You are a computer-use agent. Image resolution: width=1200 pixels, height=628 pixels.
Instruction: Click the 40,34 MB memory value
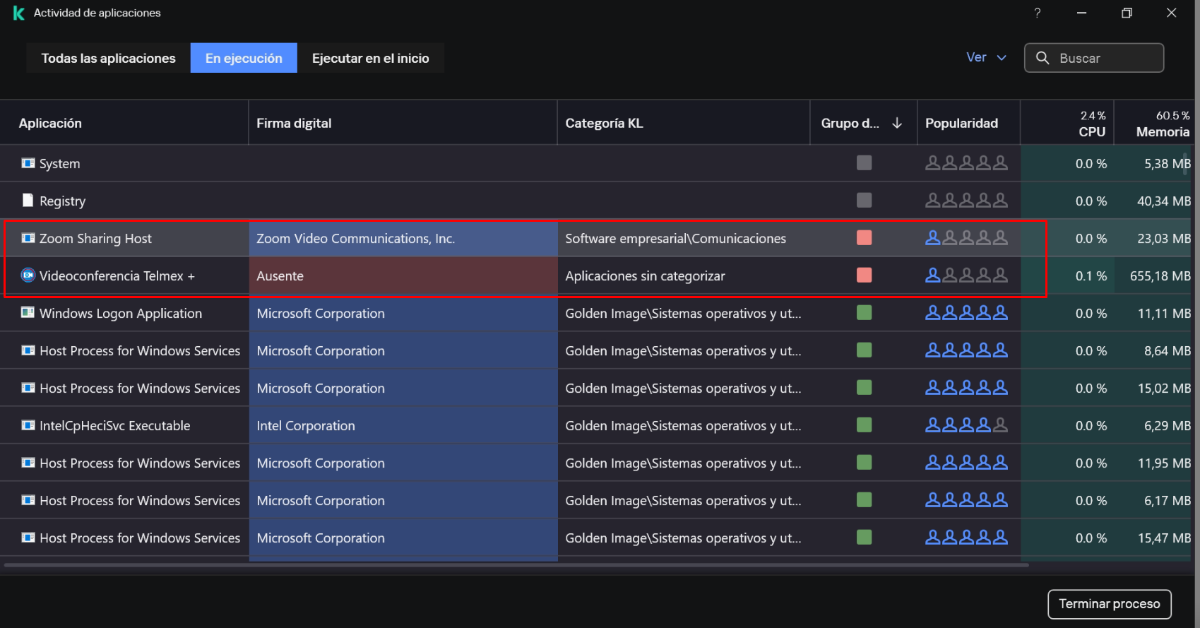pos(1164,200)
